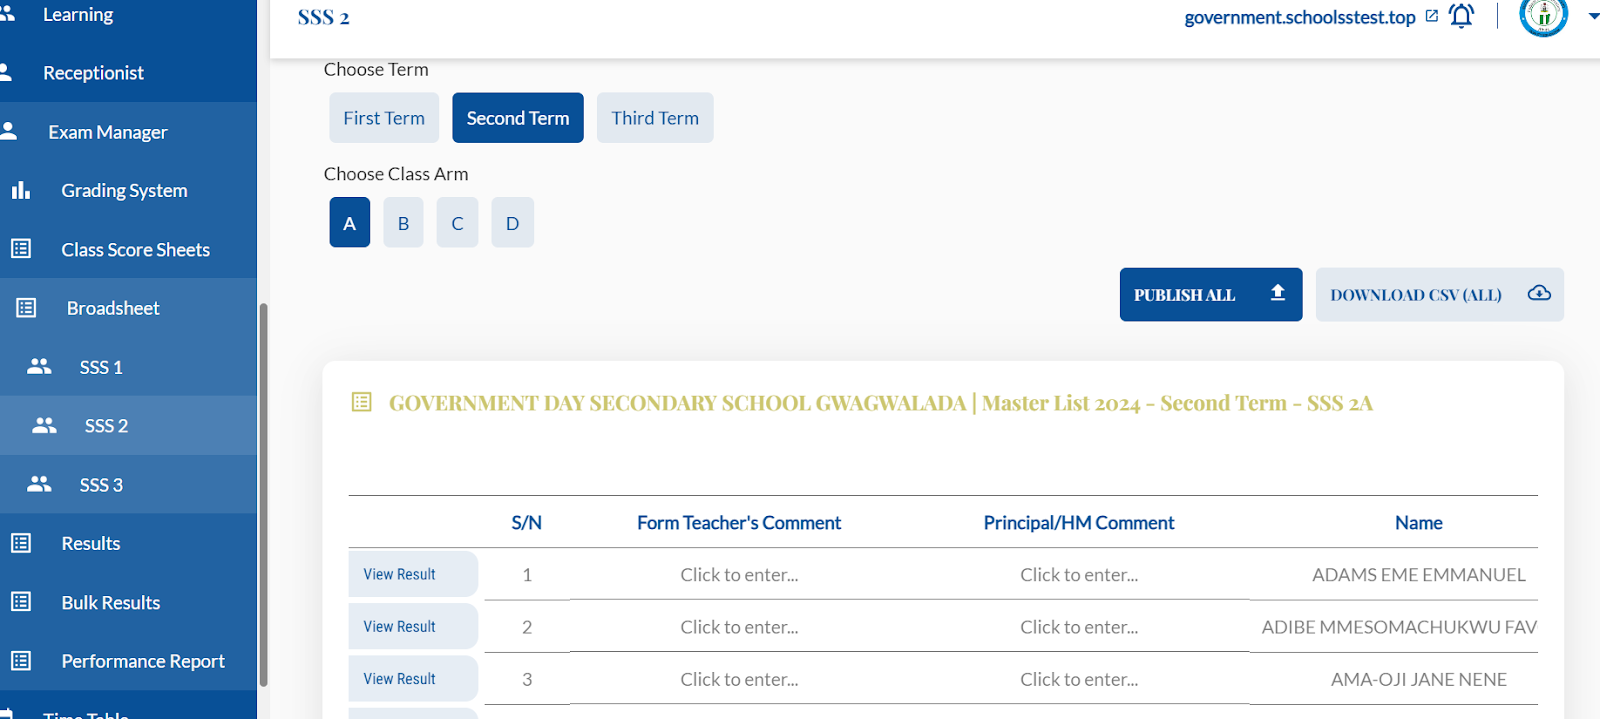Switch to First Term
The width and height of the screenshot is (1600, 719).
pos(384,118)
